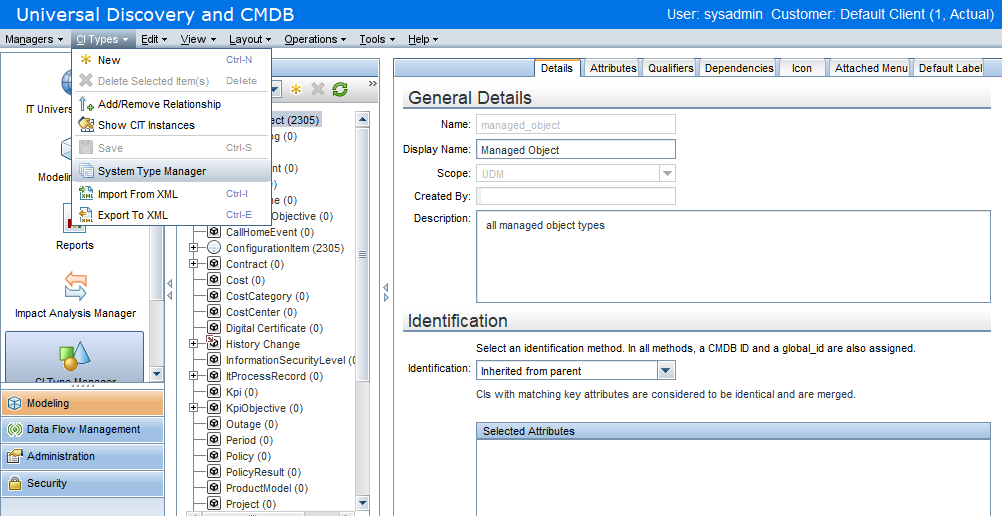Open the Managers menu
The width and height of the screenshot is (1002, 516).
tap(34, 39)
